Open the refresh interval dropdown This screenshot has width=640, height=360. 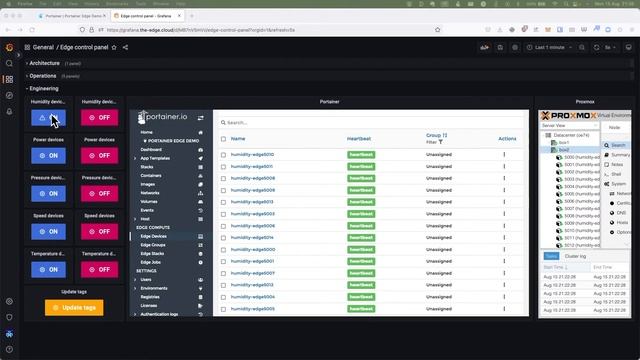pyautogui.click(x=611, y=47)
